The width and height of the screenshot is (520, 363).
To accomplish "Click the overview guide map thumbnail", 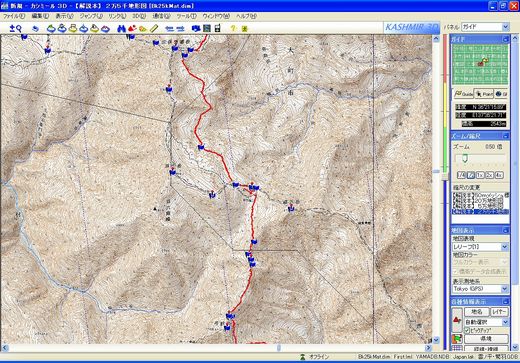I will pos(480,64).
